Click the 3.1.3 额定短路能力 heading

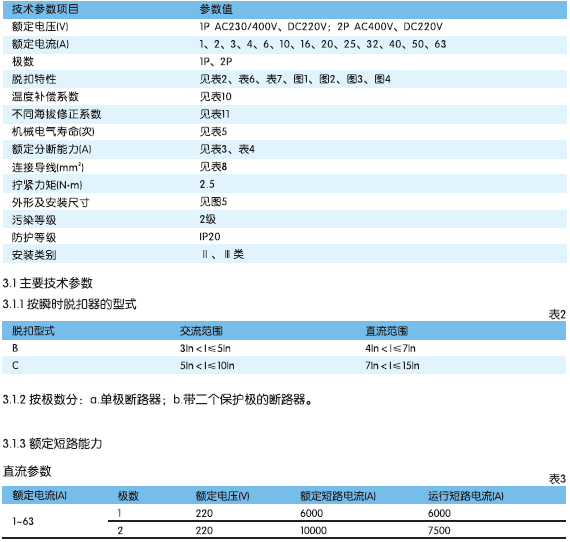[x=52, y=443]
